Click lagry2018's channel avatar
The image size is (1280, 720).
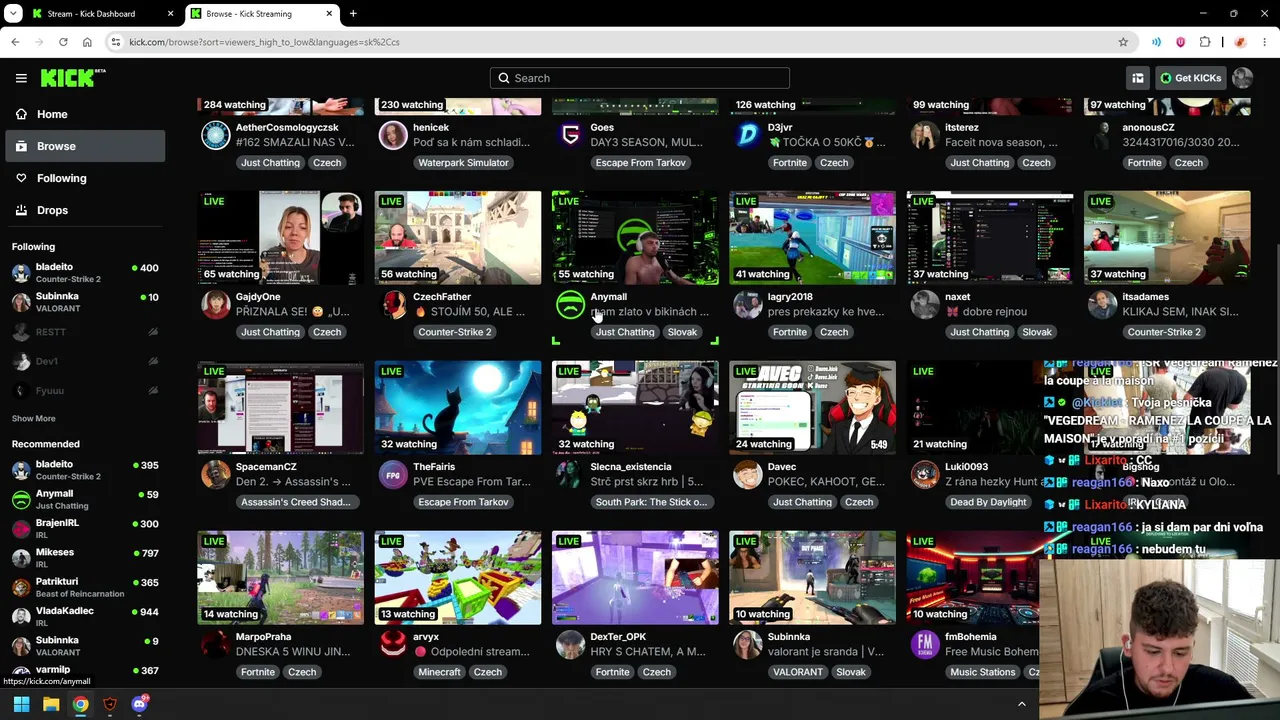point(747,305)
